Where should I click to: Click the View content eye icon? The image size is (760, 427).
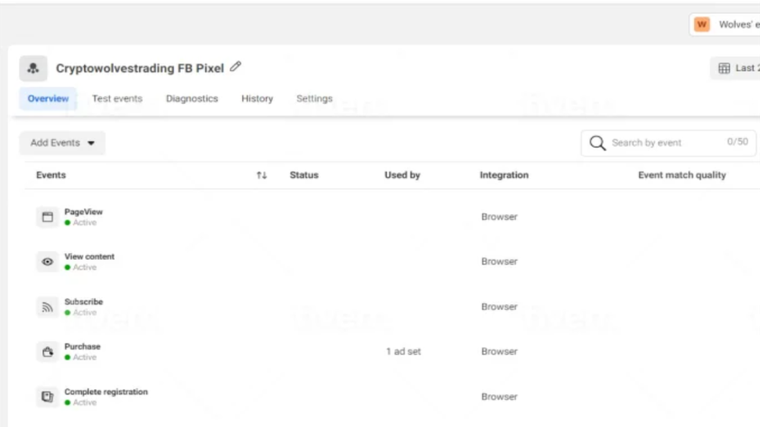47,262
